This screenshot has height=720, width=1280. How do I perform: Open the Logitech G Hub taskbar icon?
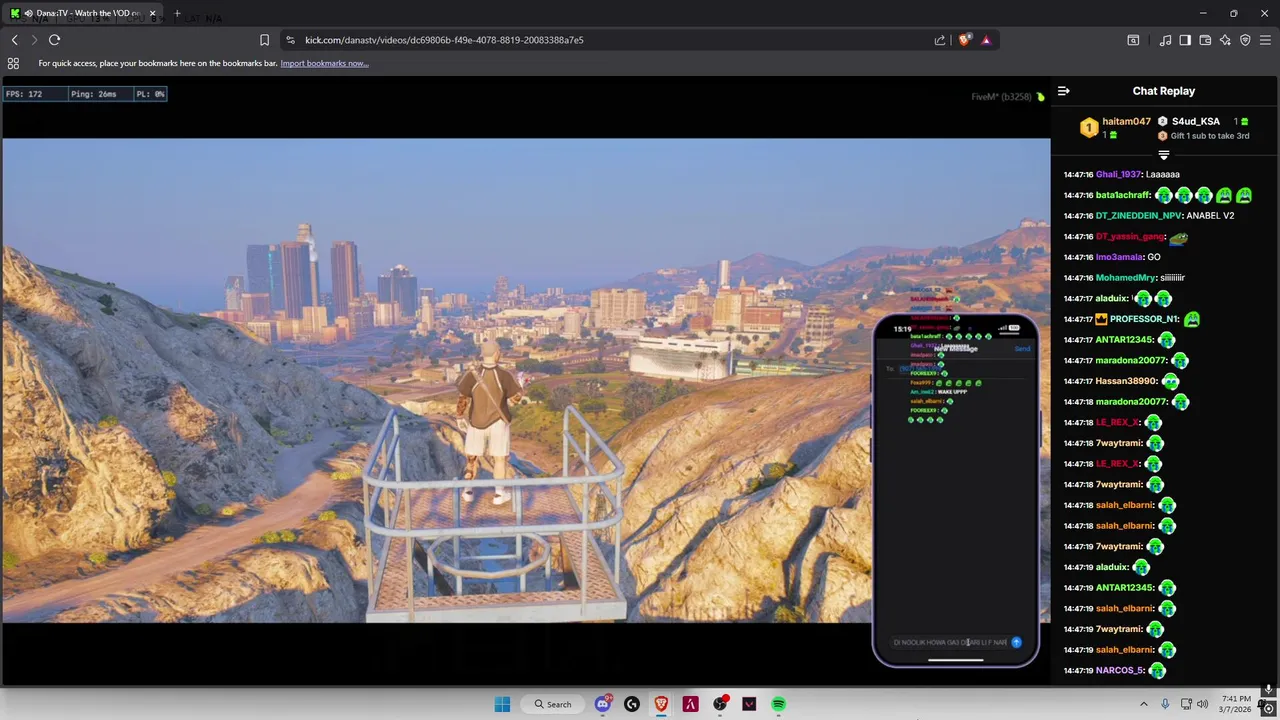click(632, 704)
